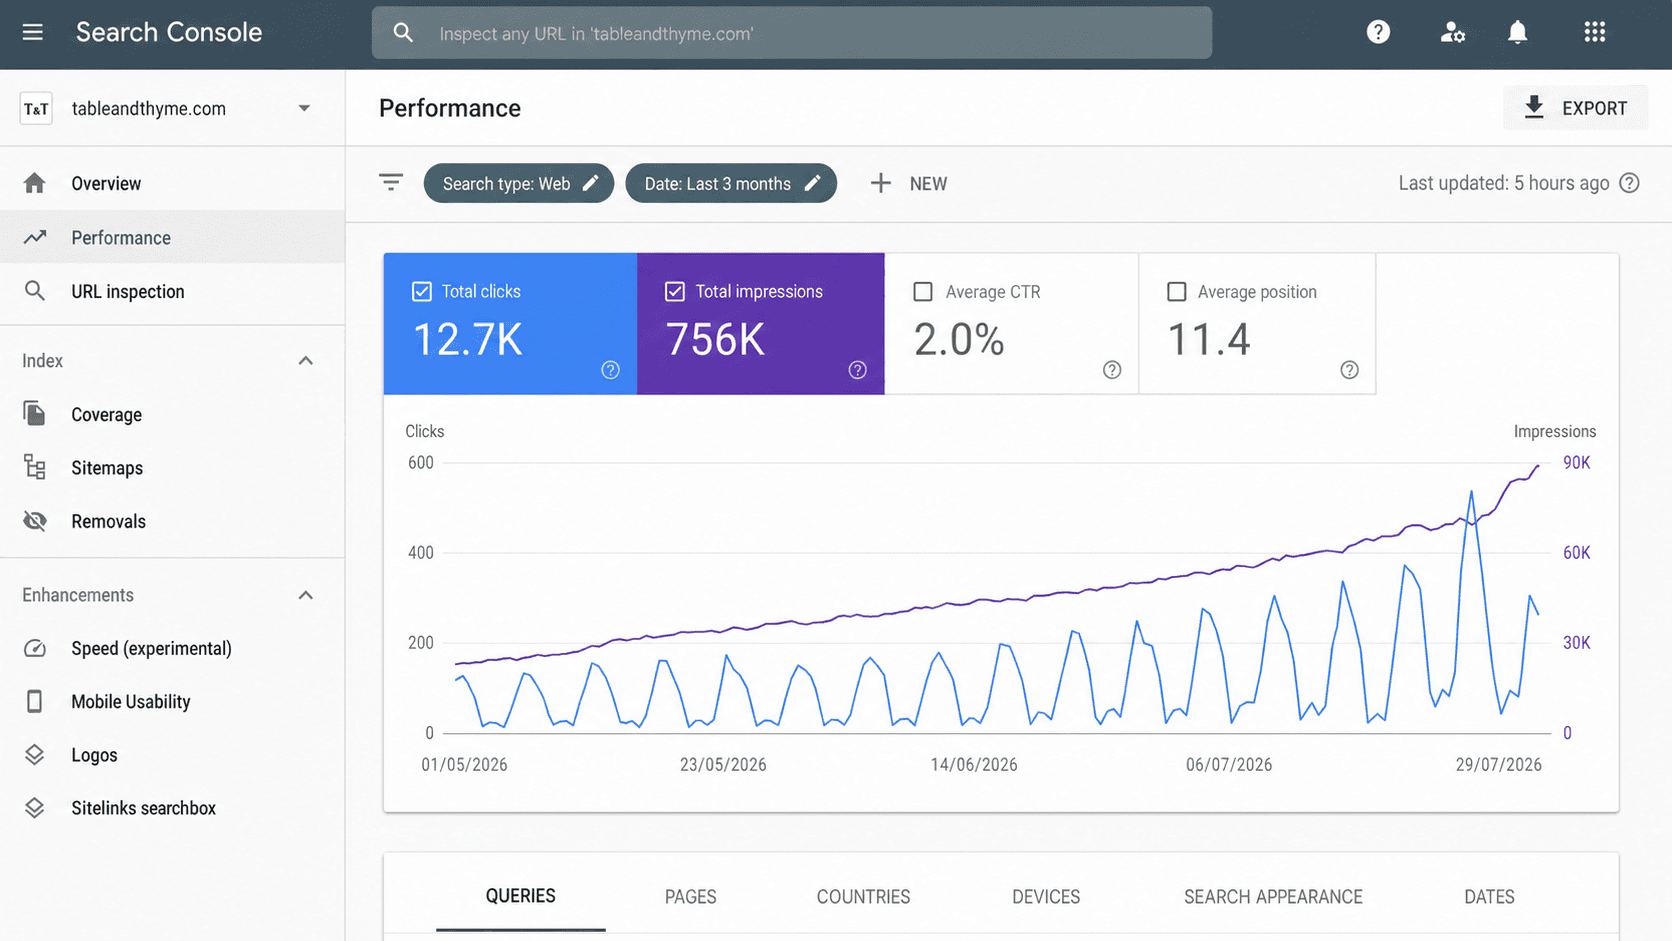Image resolution: width=1672 pixels, height=941 pixels.
Task: Uncheck the Total impressions checkbox
Action: point(675,291)
